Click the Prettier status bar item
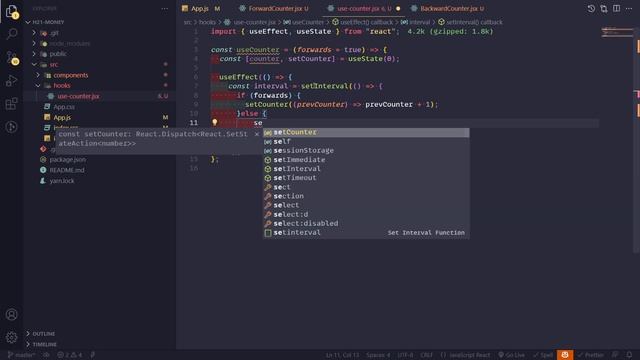Viewport: 640px width, 360px height. (x=591, y=355)
